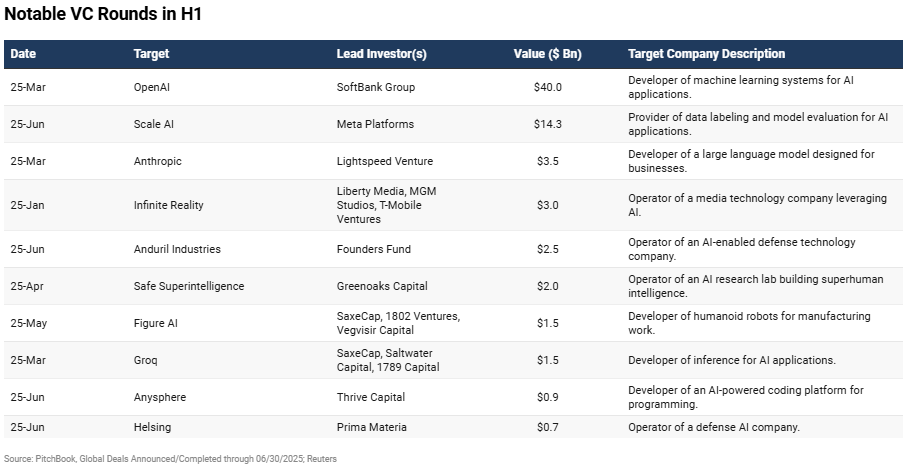The image size is (907, 466).
Task: Select the Helsing target cell
Action: (x=152, y=427)
